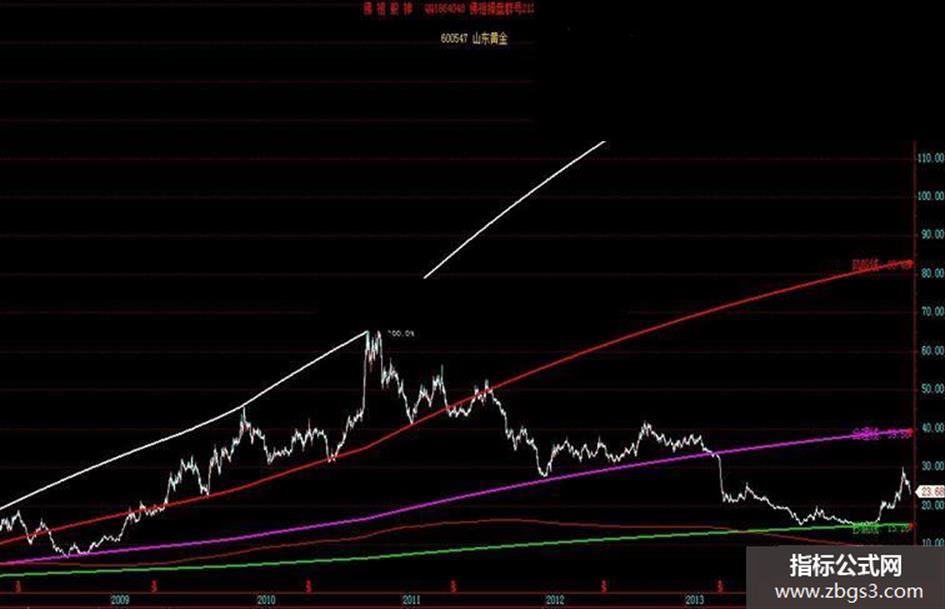This screenshot has height=609, width=945.
Task: Click the red header text at top
Action: pyautogui.click(x=448, y=9)
